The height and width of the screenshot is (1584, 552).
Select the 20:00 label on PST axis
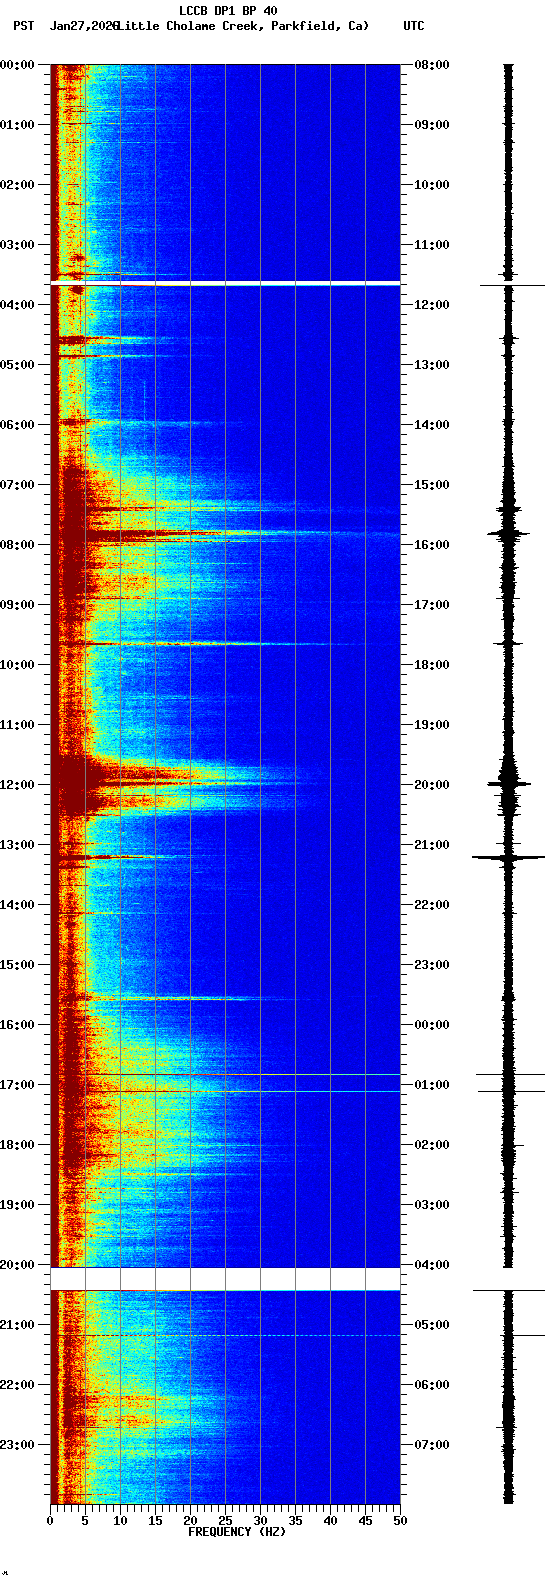[16, 1265]
